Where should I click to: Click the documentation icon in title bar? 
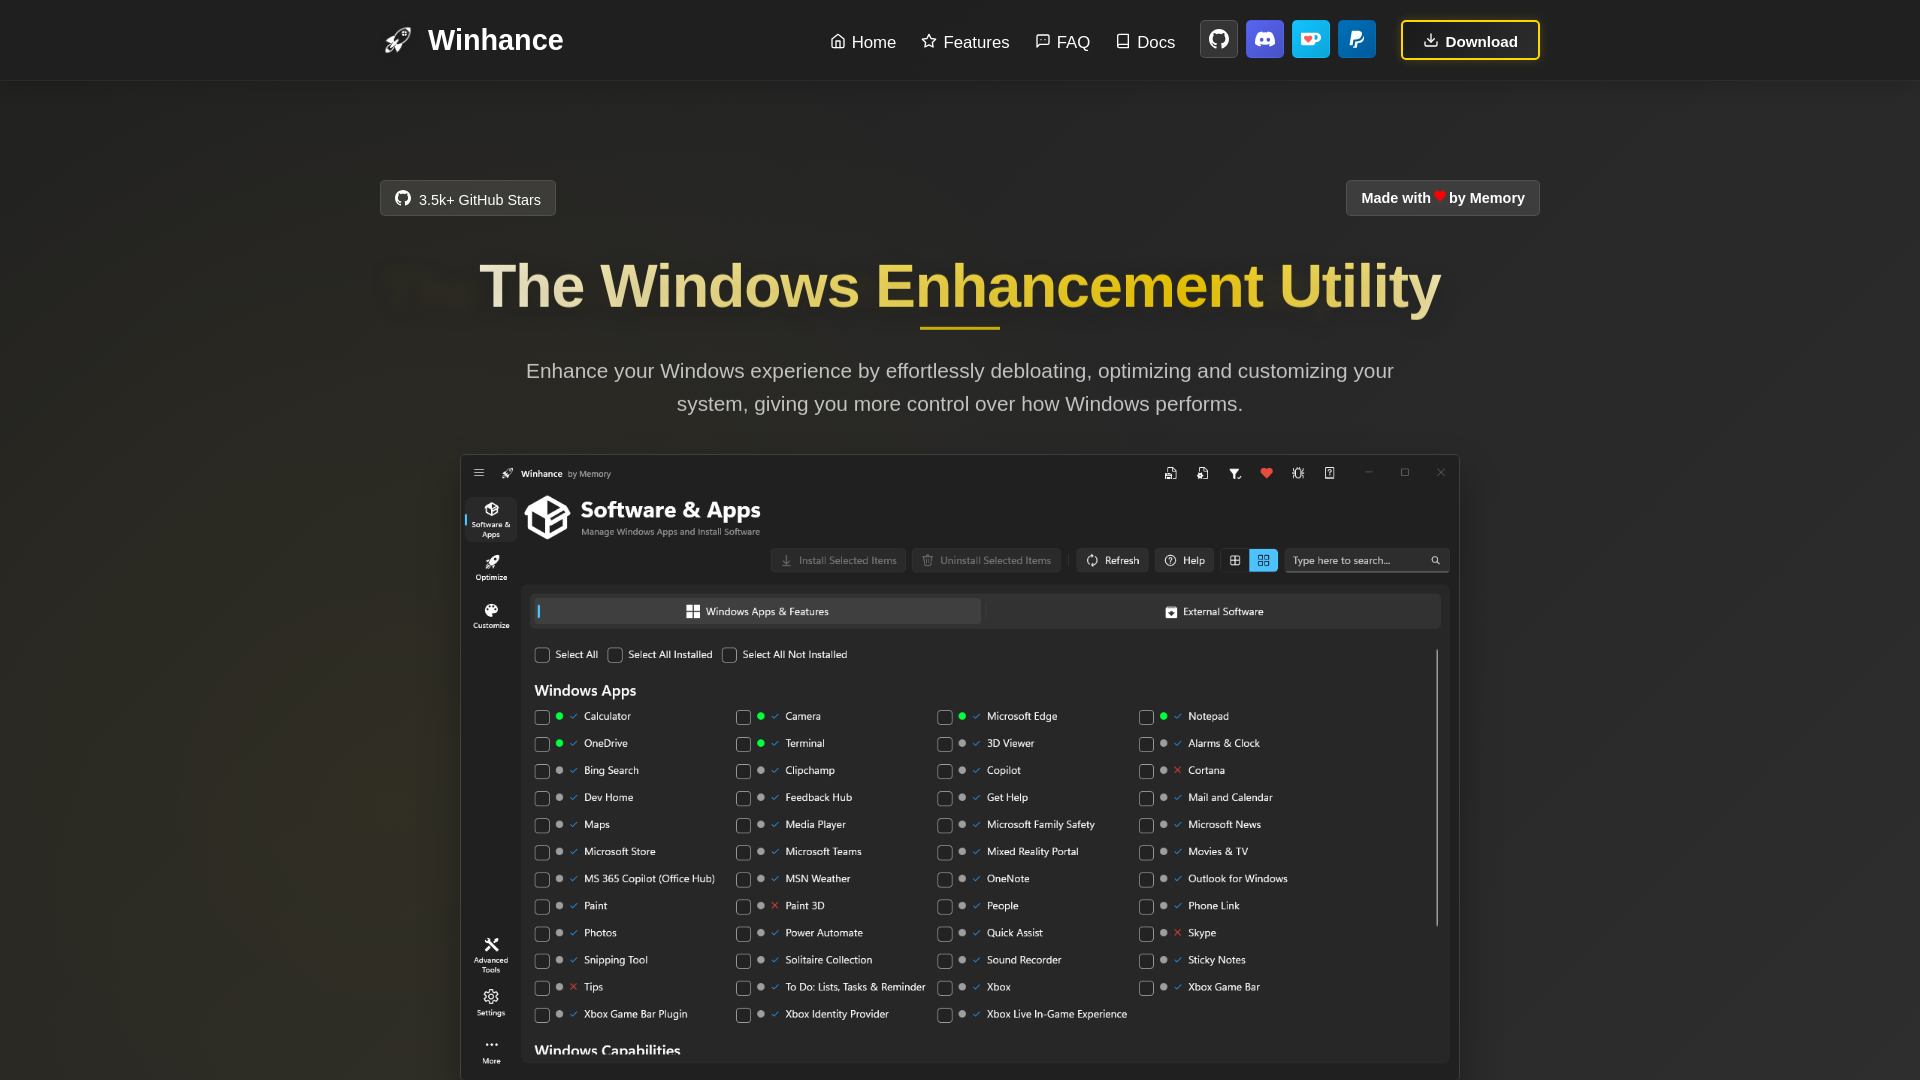(1330, 473)
